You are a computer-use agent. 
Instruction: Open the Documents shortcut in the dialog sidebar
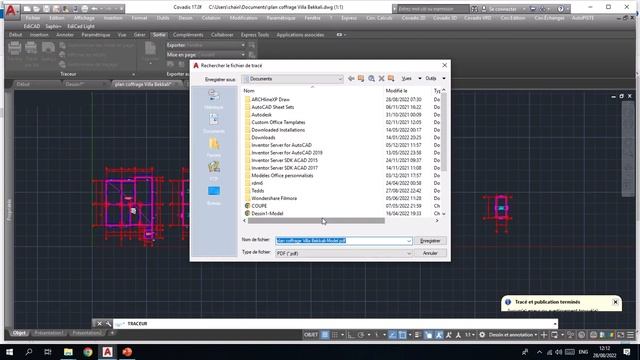214,123
